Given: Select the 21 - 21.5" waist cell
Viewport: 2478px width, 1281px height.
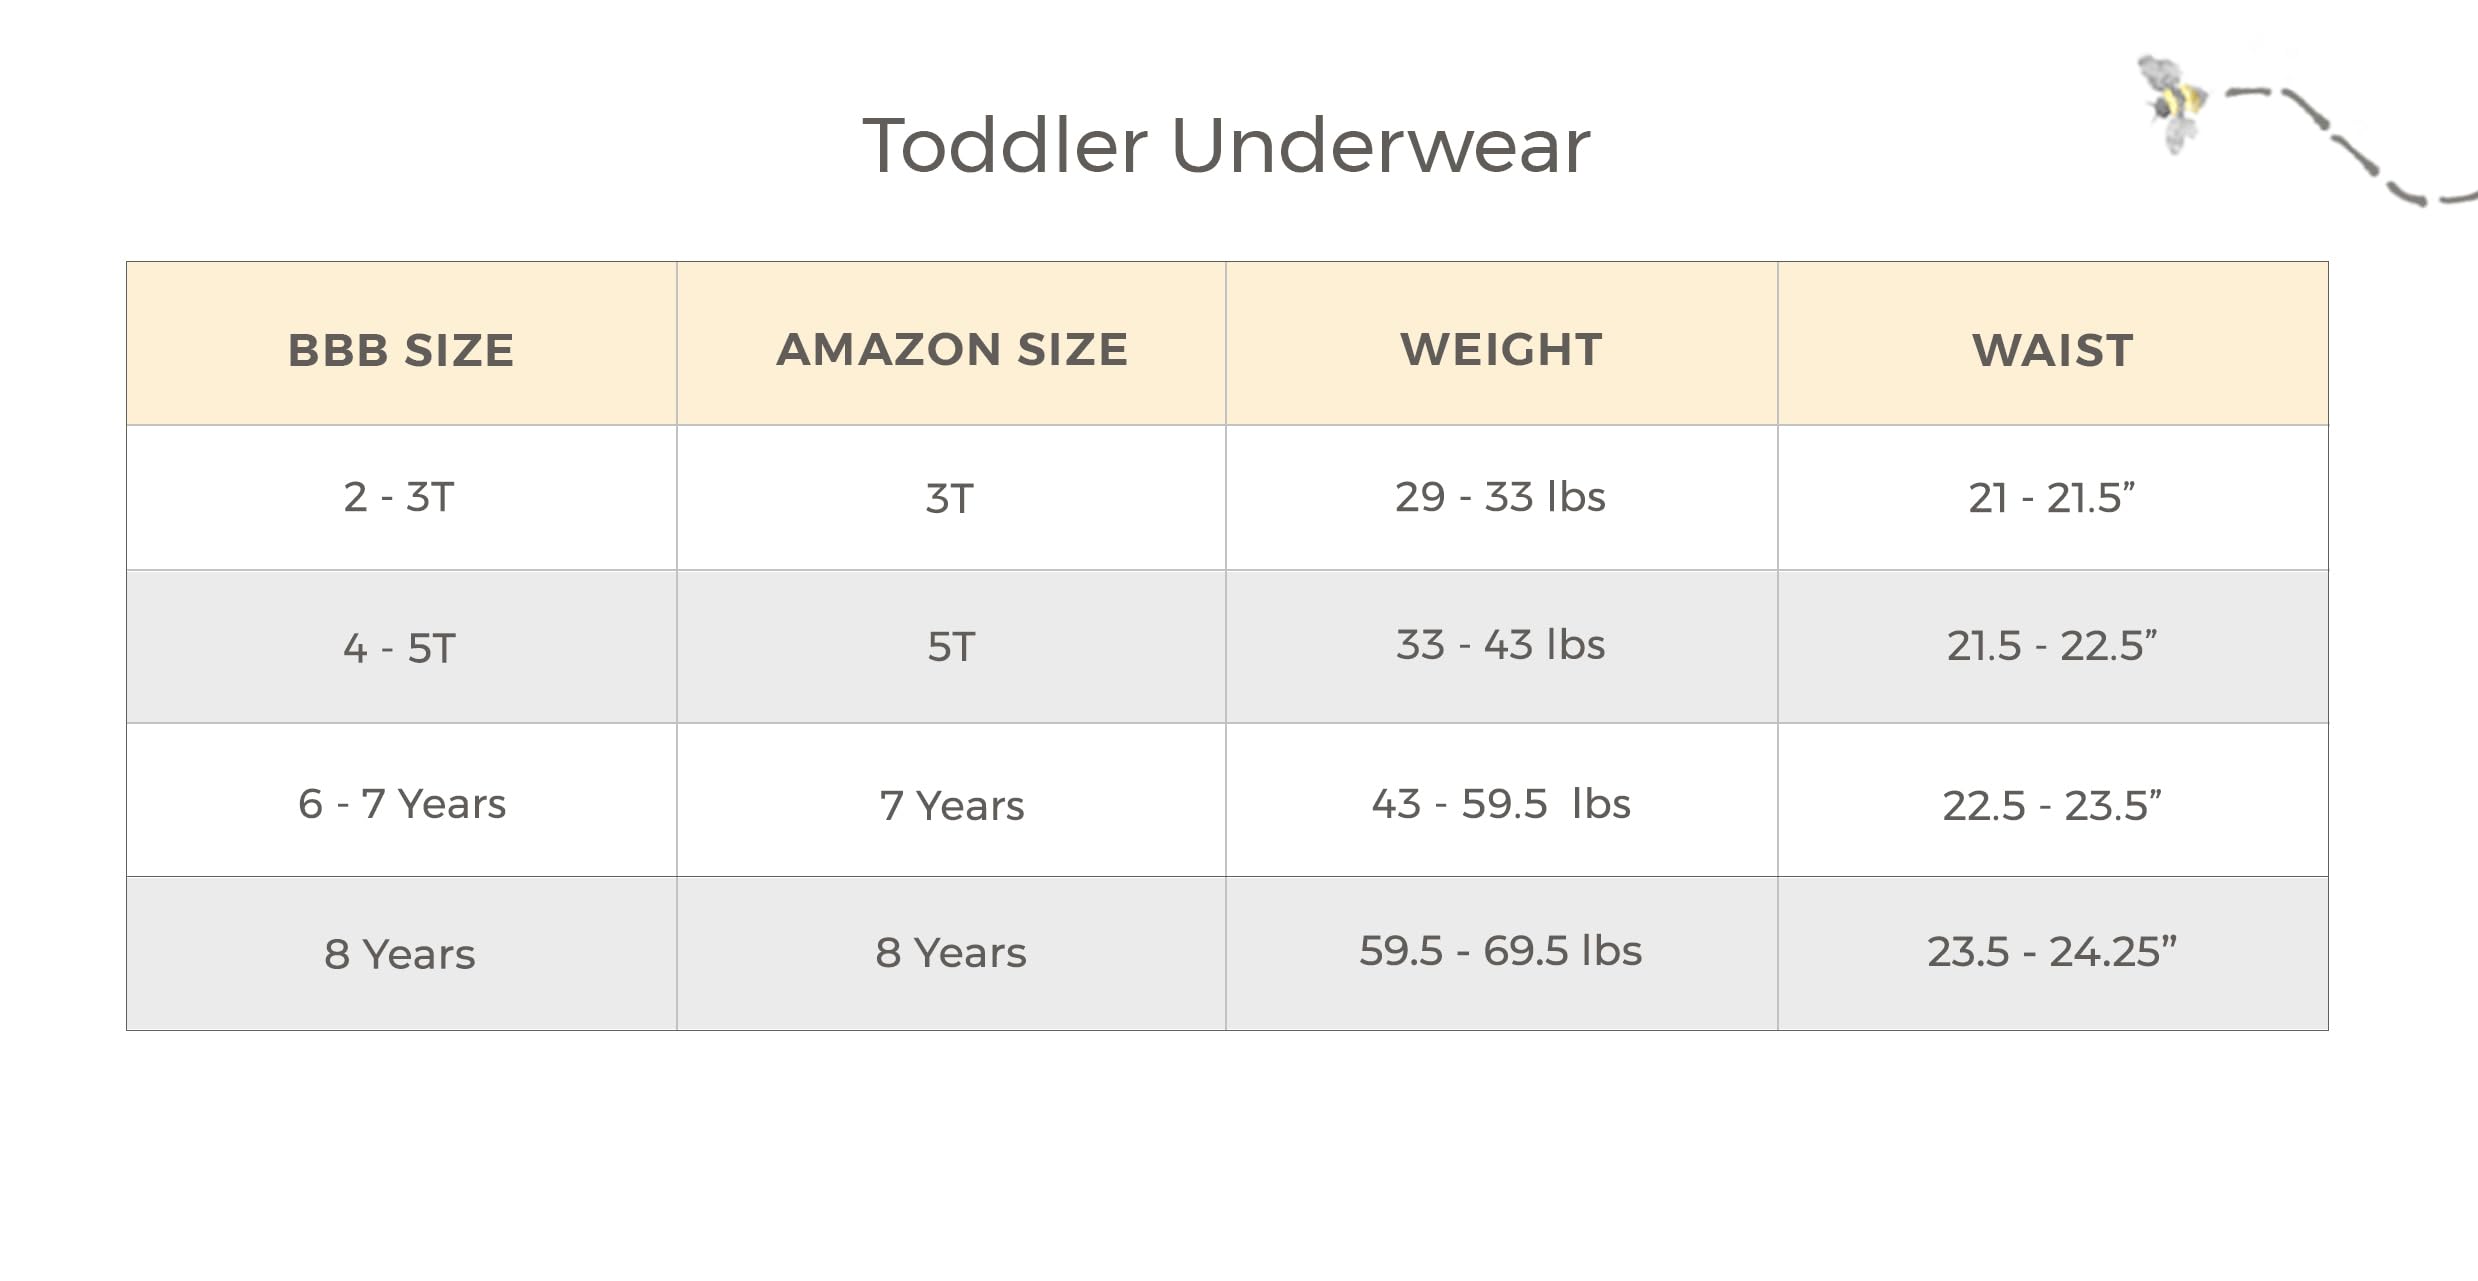Looking at the screenshot, I should [2053, 498].
